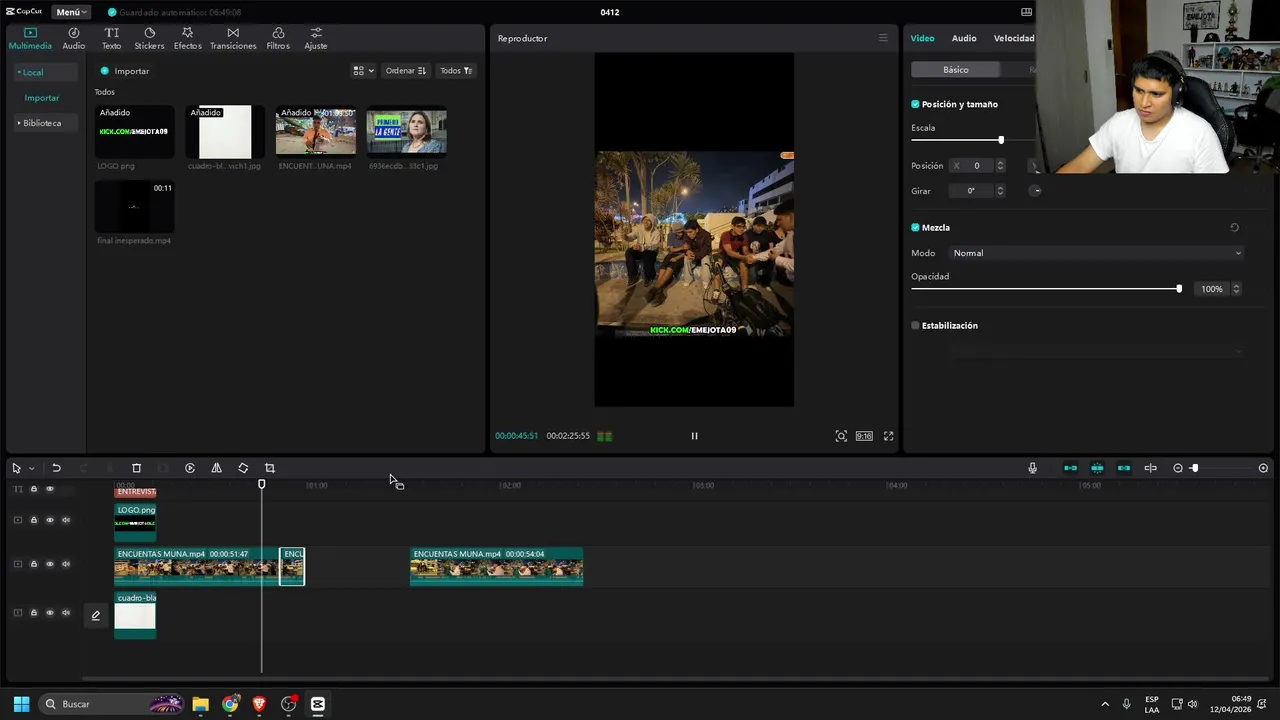Switch to the Video properties tab
Image resolution: width=1280 pixels, height=720 pixels.
tap(922, 38)
